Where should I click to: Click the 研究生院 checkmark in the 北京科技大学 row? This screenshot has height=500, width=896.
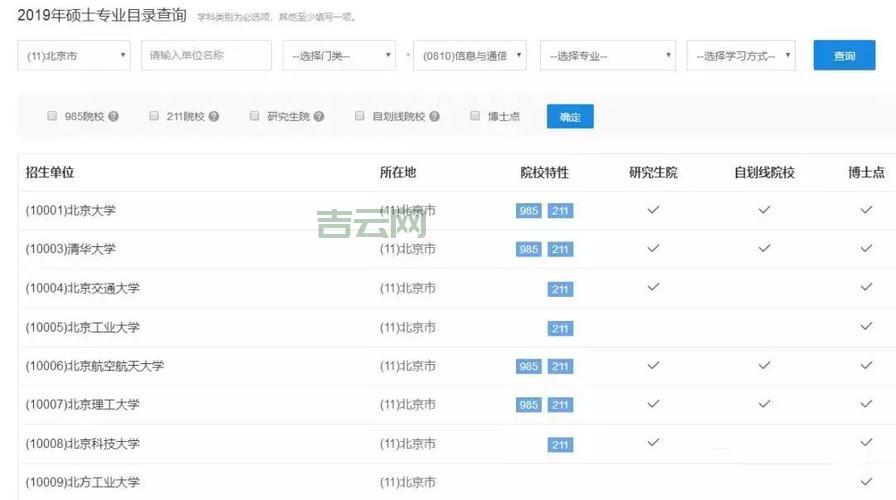click(653, 442)
